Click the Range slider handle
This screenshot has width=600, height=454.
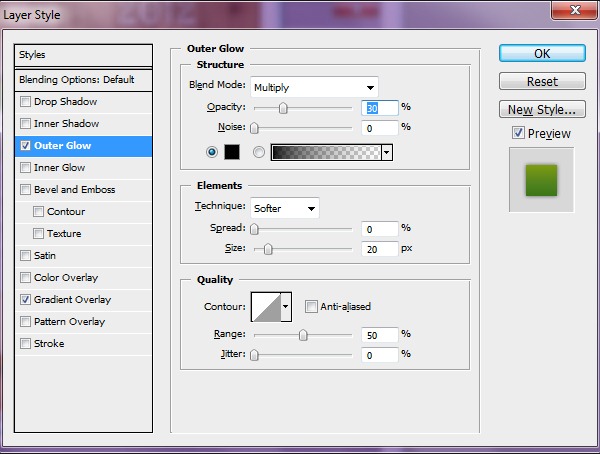[x=303, y=335]
